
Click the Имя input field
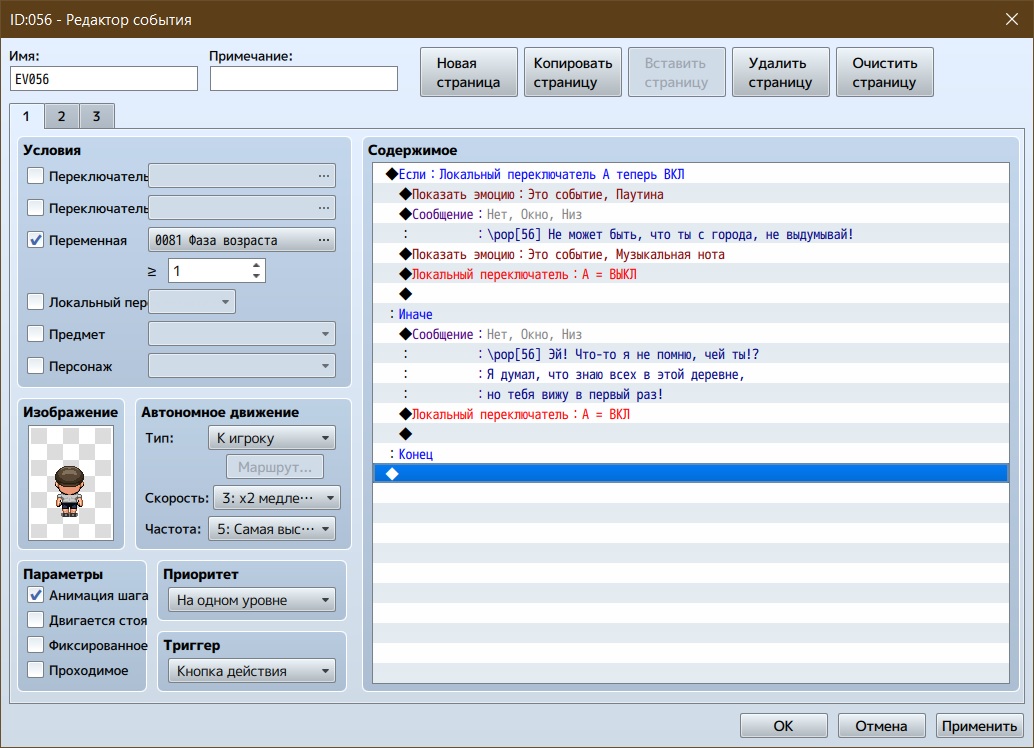coord(104,79)
